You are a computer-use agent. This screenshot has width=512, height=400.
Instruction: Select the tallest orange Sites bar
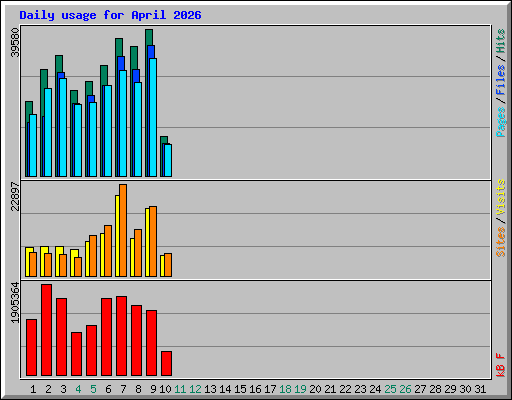point(123,230)
